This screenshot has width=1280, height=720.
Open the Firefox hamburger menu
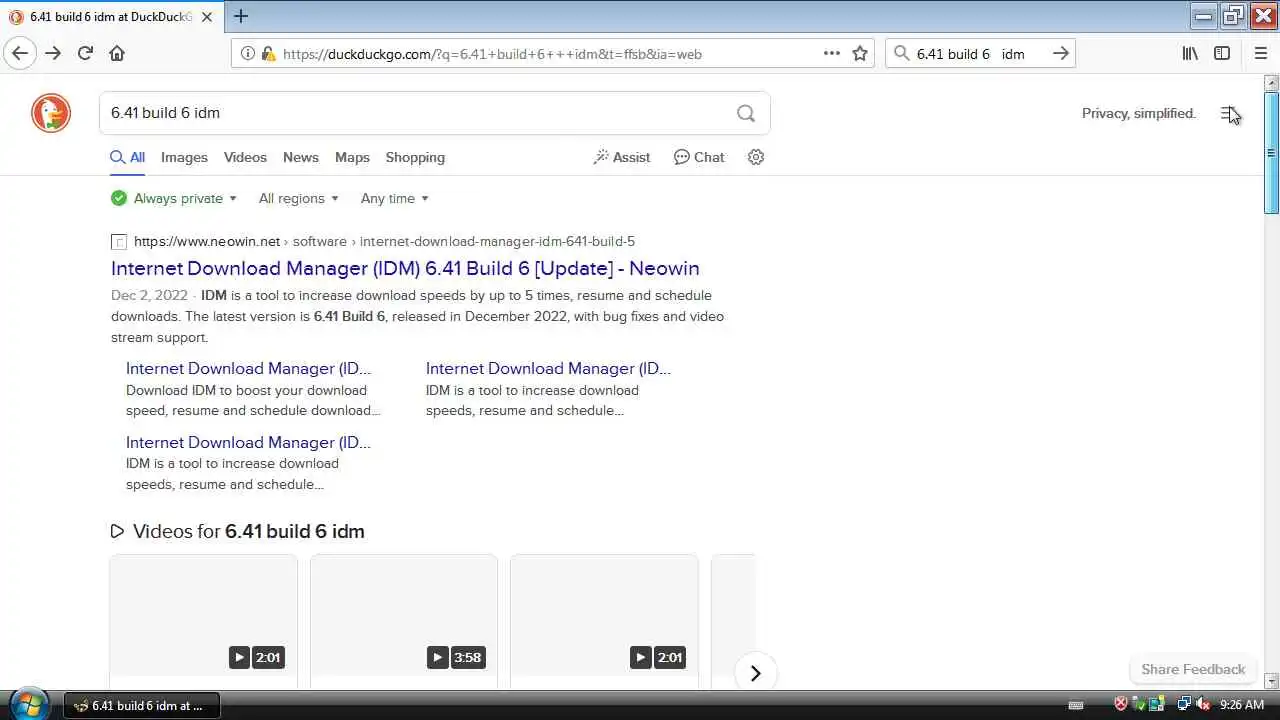(x=1260, y=53)
